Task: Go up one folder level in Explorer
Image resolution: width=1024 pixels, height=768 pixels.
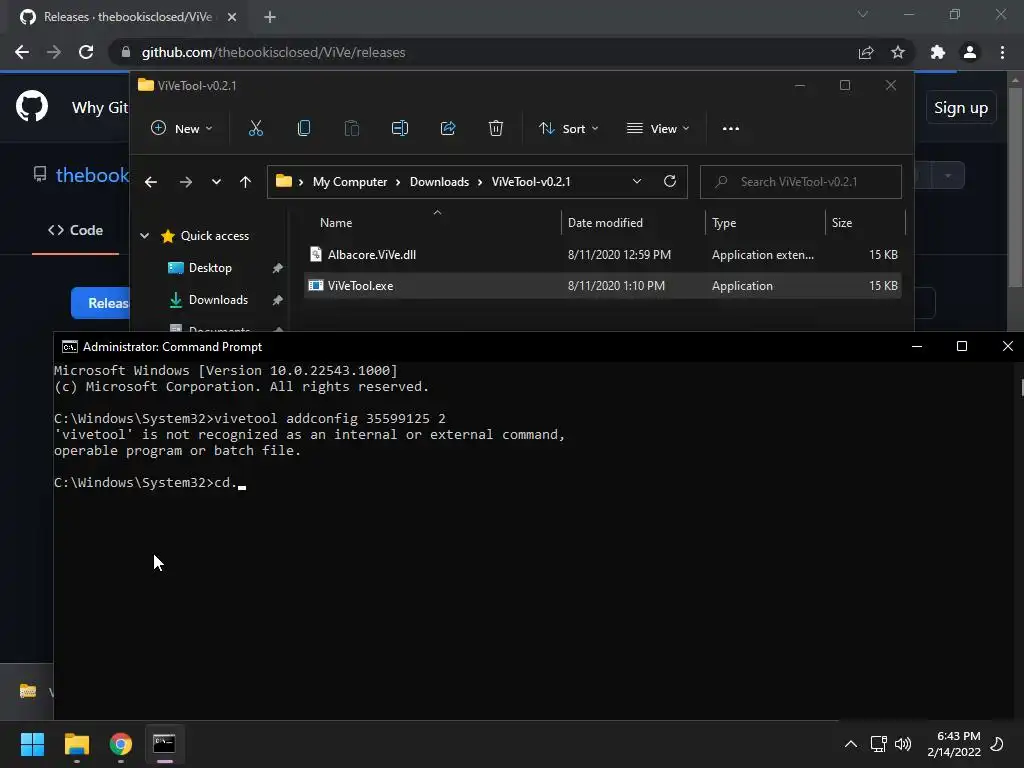Action: pos(245,182)
